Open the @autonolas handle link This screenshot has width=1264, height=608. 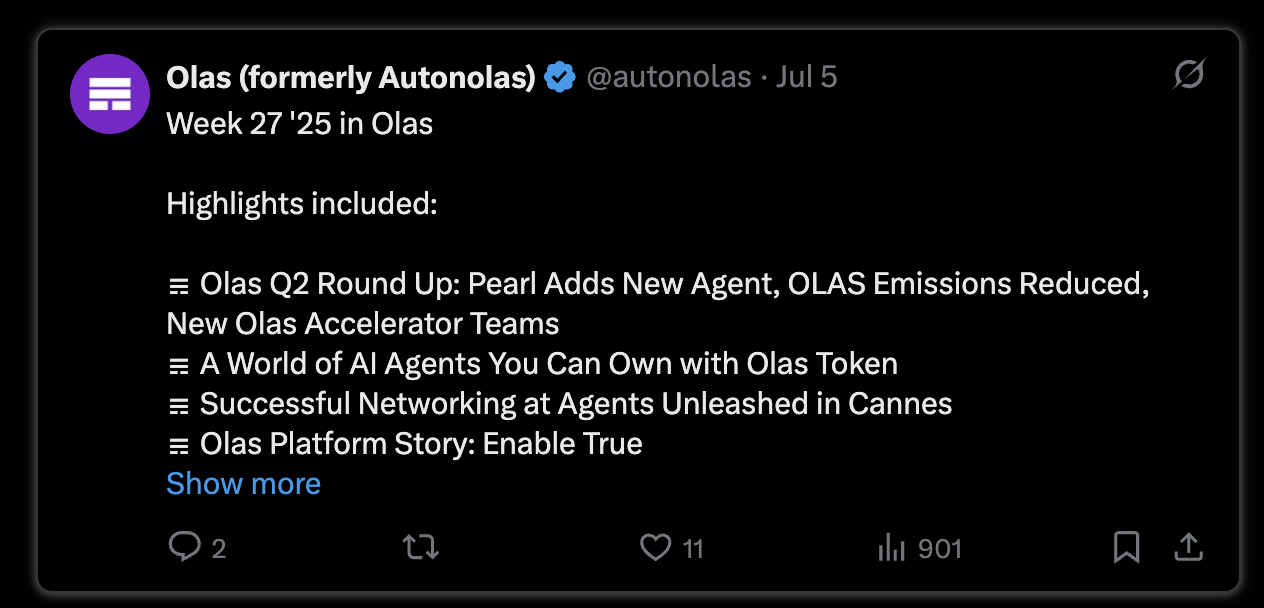(x=668, y=77)
